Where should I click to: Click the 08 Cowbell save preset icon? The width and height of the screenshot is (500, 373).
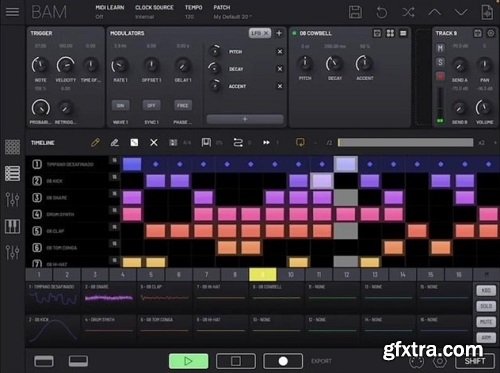377,33
